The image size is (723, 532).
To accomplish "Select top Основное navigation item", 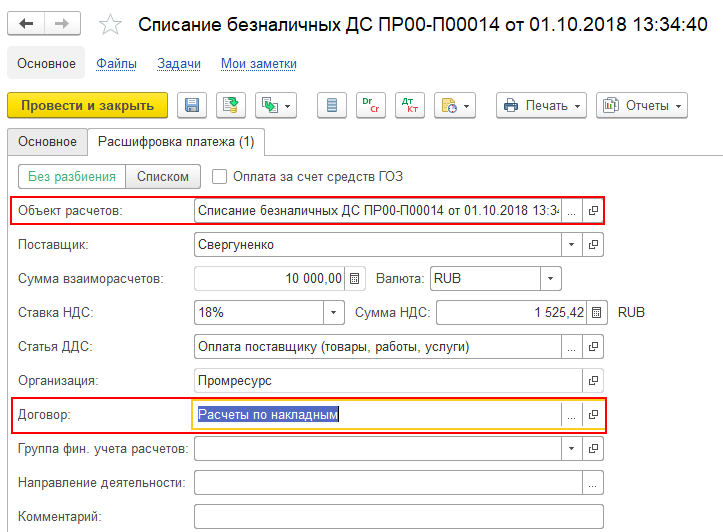I will [x=46, y=63].
